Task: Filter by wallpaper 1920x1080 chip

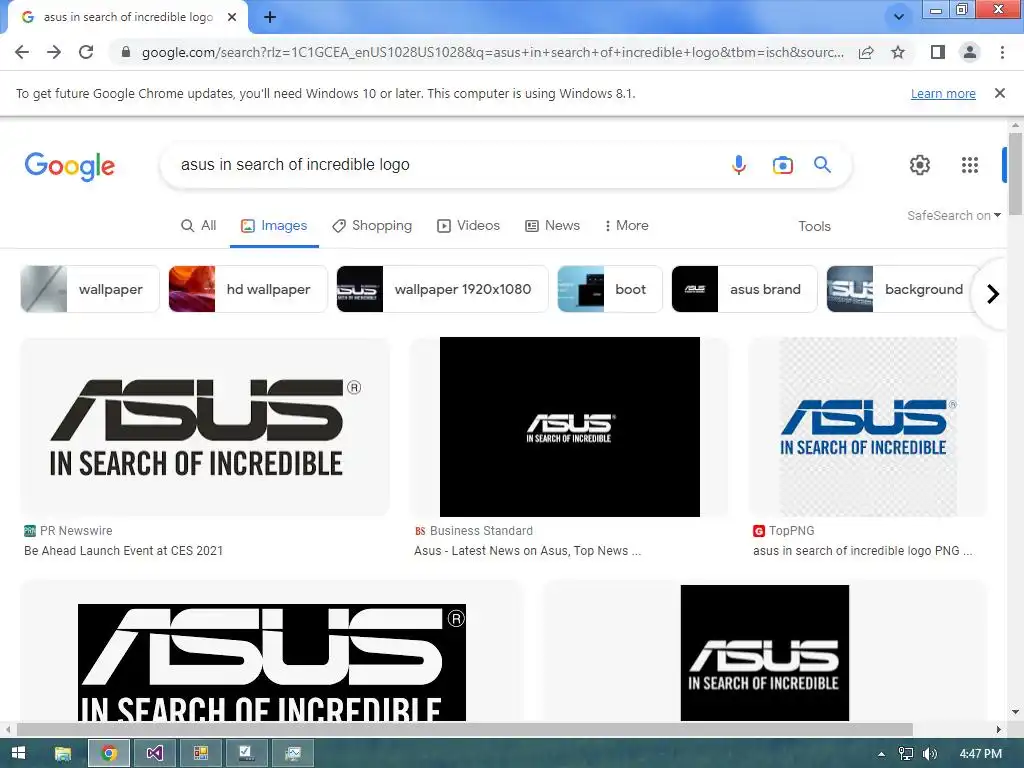Action: coord(442,289)
